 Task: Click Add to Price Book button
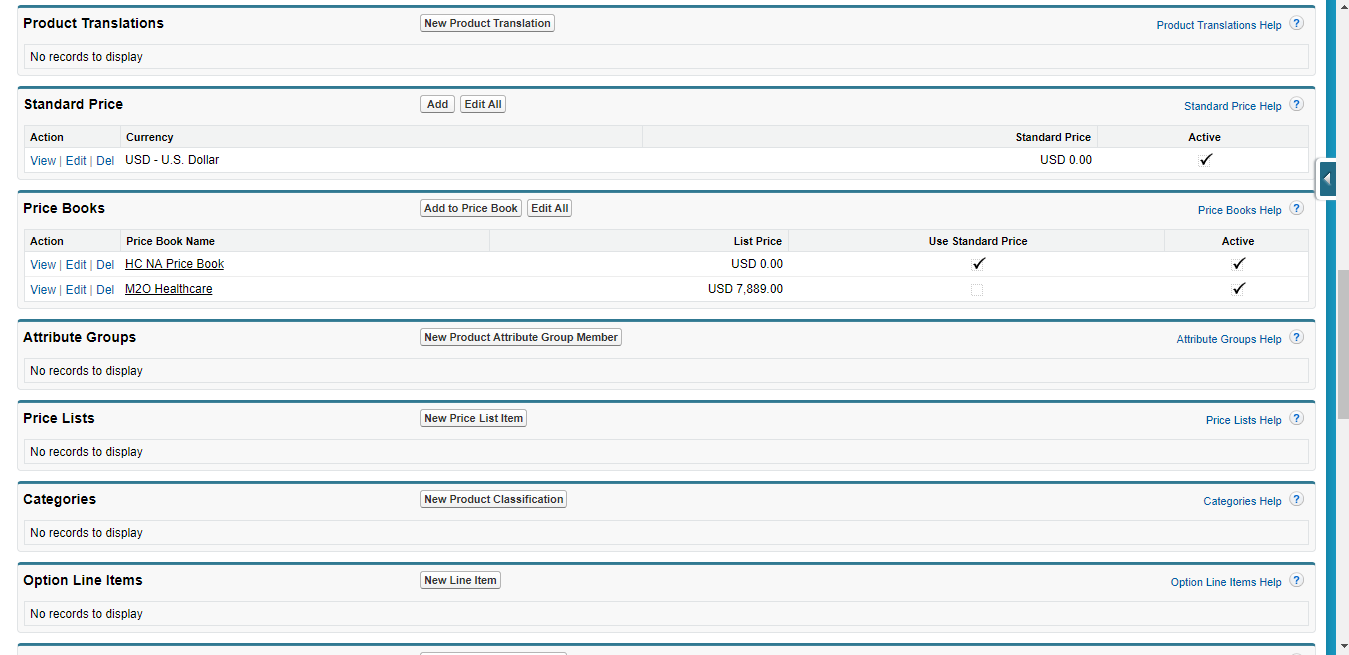pyautogui.click(x=471, y=208)
